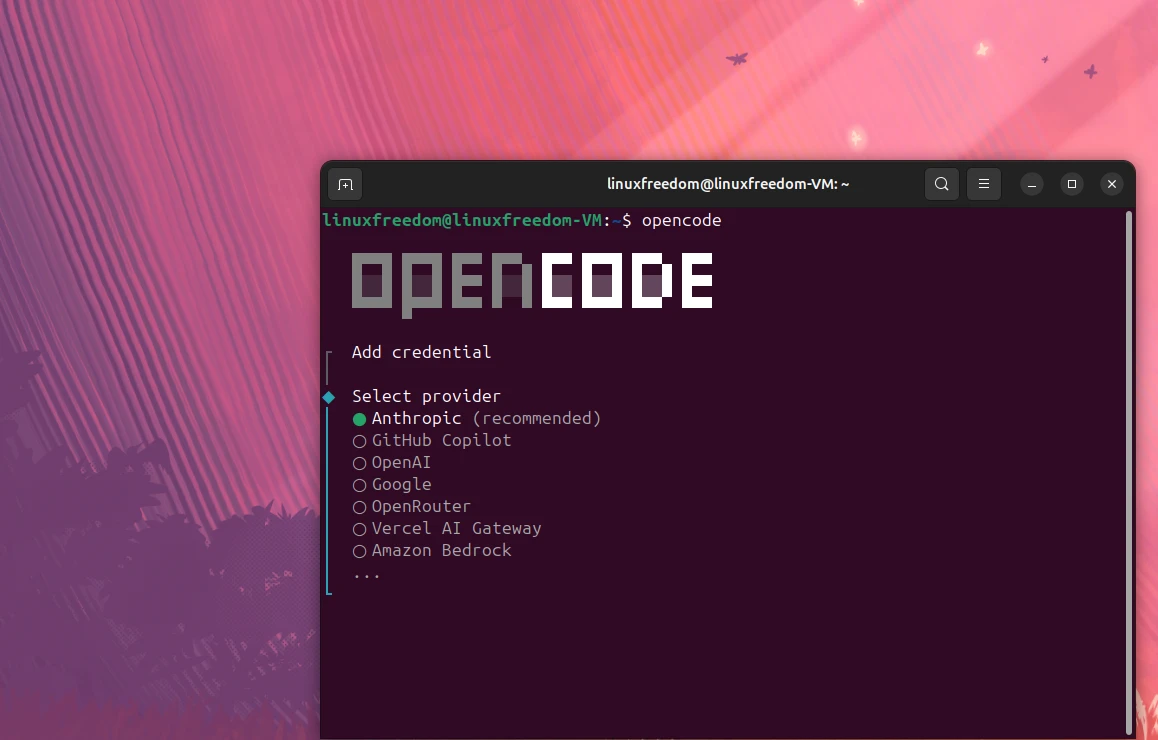Click the Add credential heading
The width and height of the screenshot is (1158, 740).
coord(421,352)
